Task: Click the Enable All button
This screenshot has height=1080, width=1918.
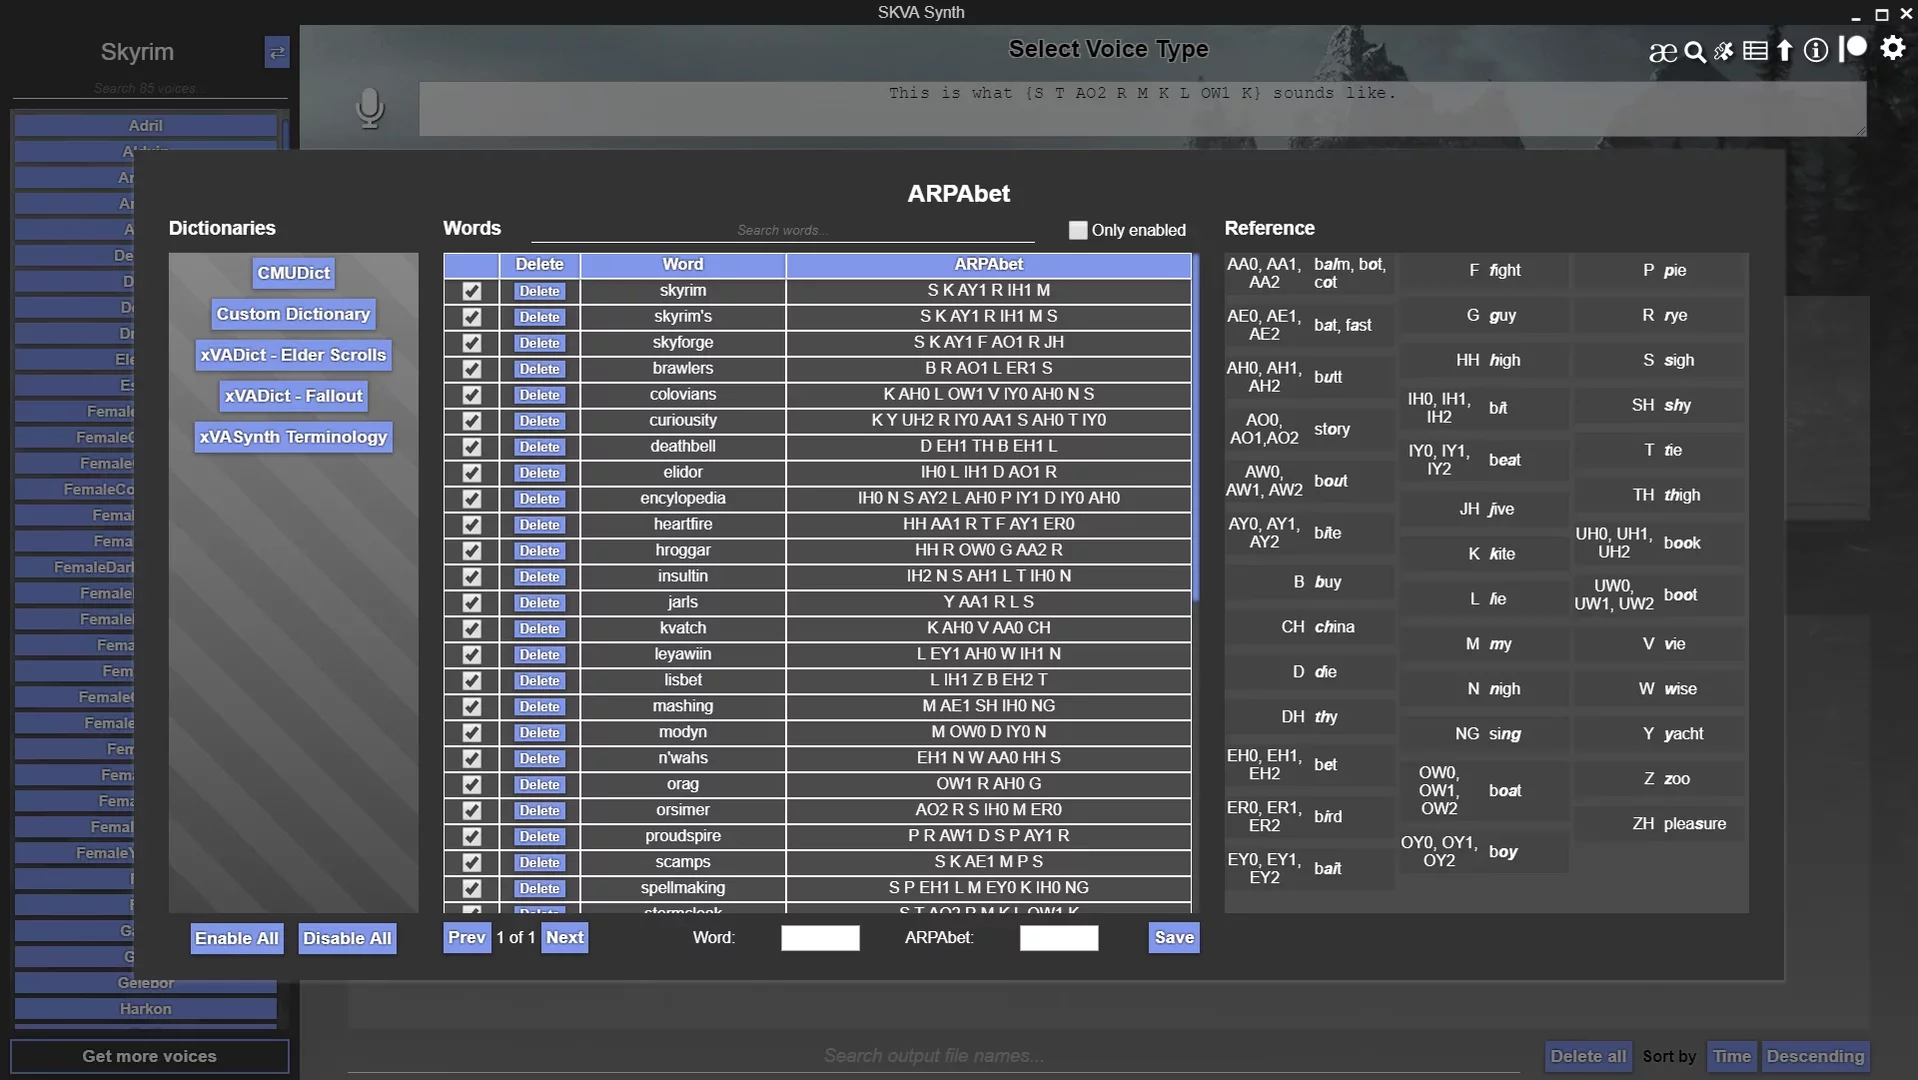Action: [237, 938]
